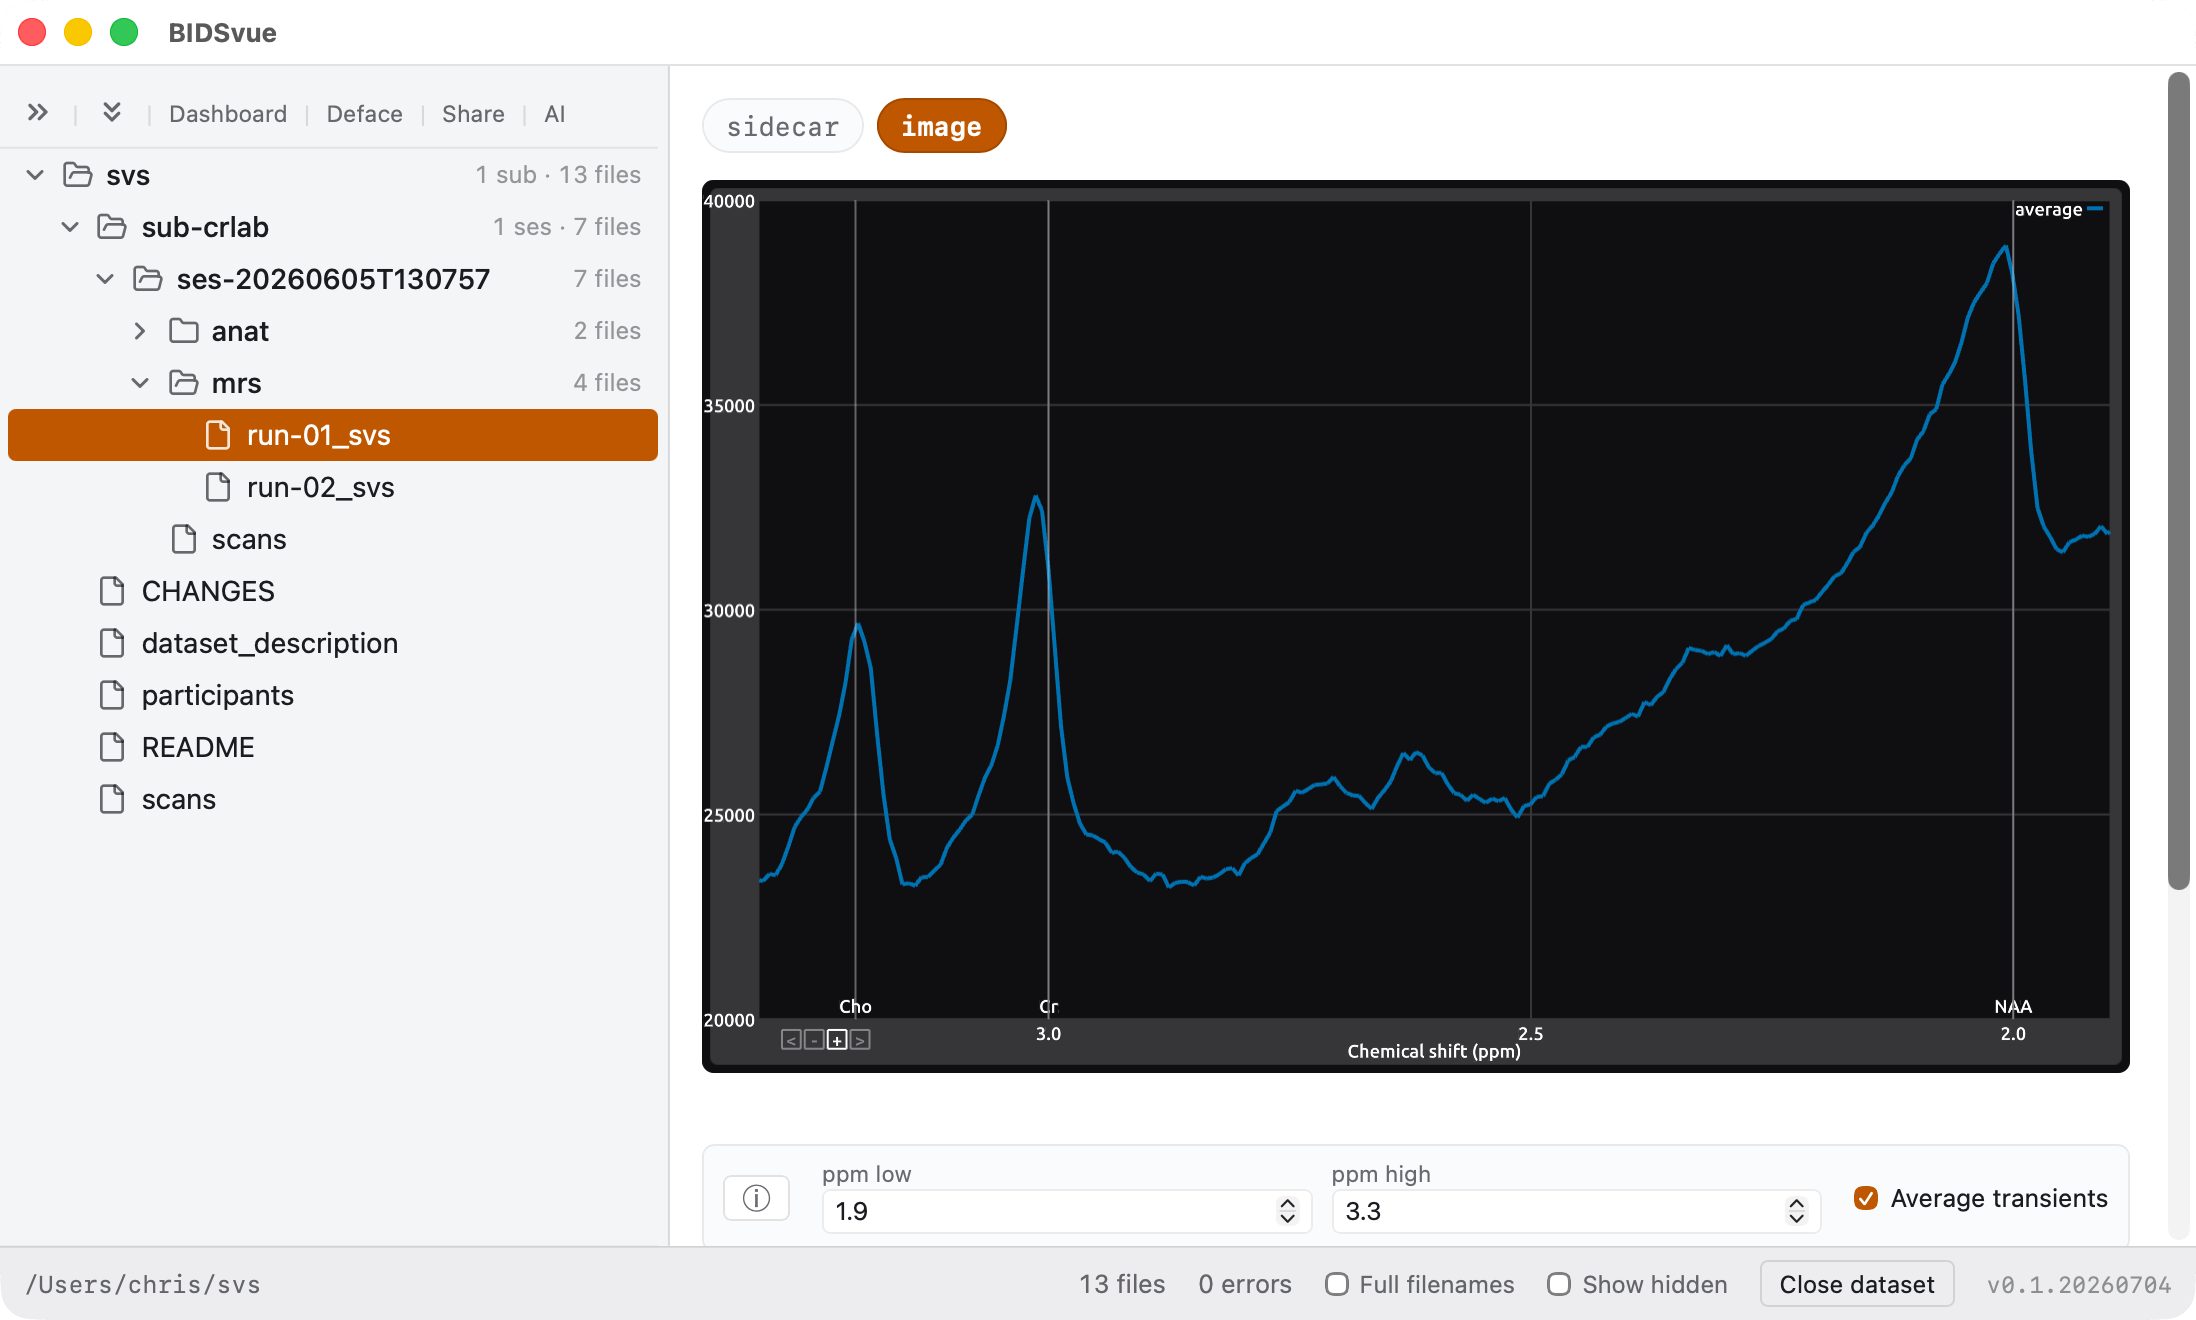Open the Dashboard menu item
Screen dimensions: 2196x1320
[228, 114]
